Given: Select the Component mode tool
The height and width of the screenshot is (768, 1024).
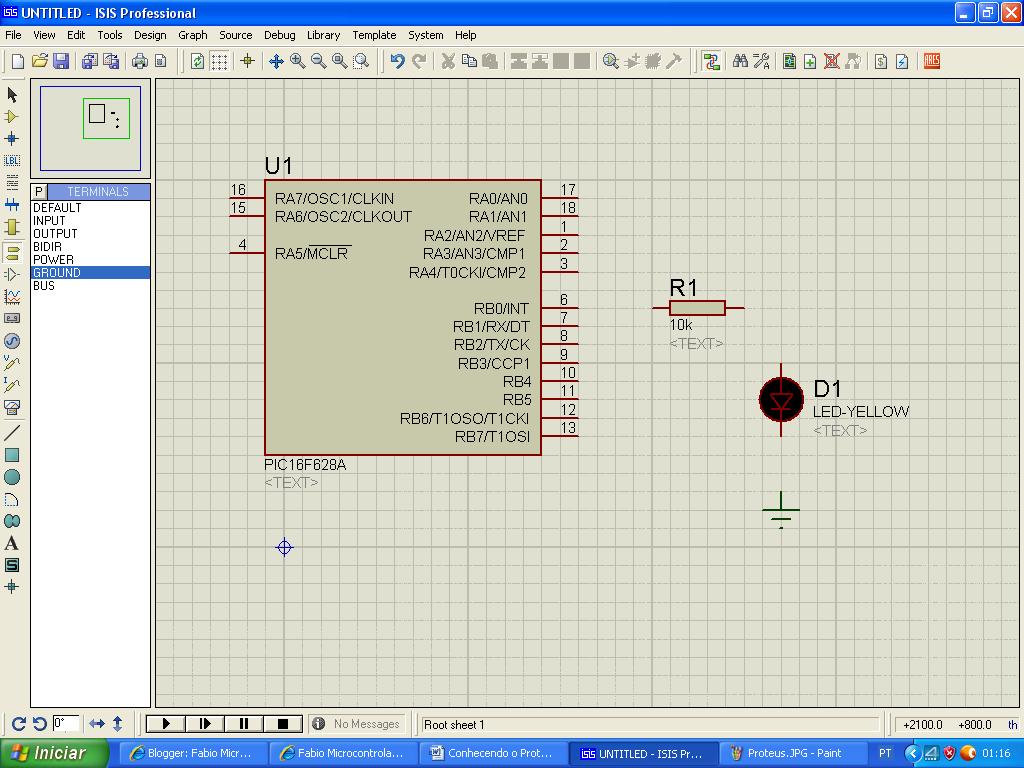Looking at the screenshot, I should pyautogui.click(x=12, y=117).
